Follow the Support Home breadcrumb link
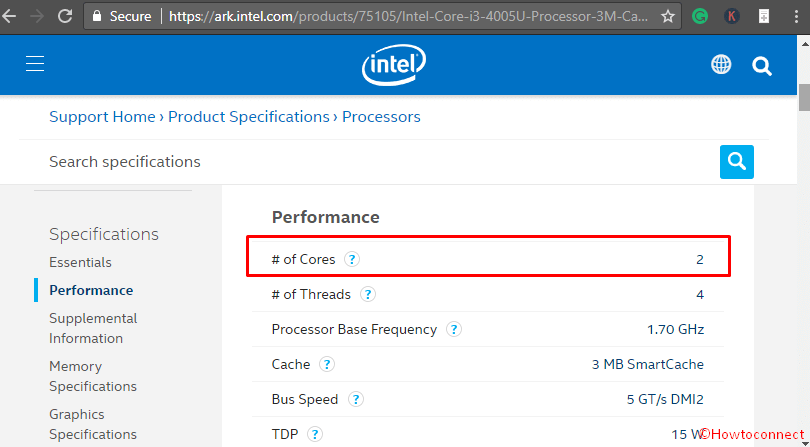 tap(102, 117)
